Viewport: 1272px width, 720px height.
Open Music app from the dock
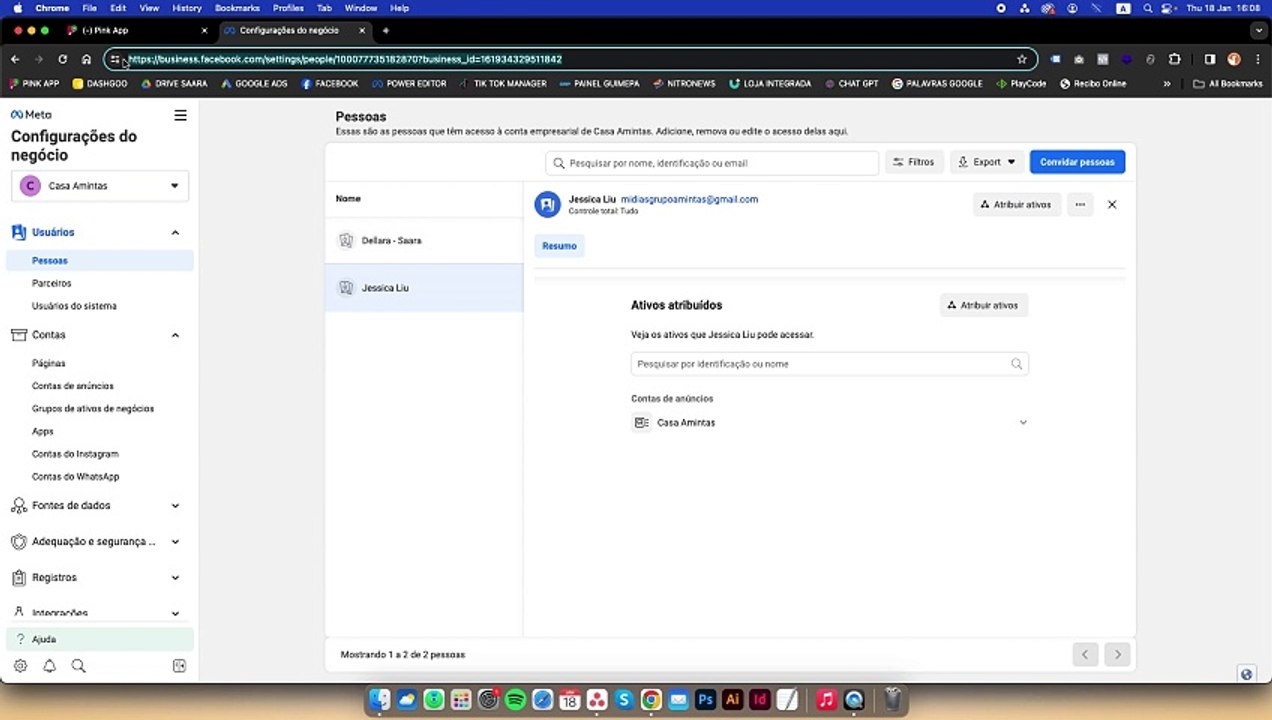[826, 700]
